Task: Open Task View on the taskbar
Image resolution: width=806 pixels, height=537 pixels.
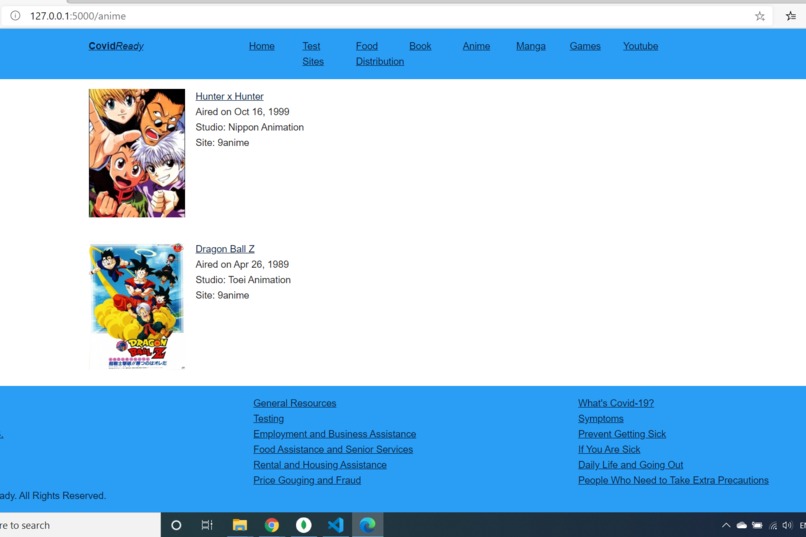Action: tap(207, 525)
